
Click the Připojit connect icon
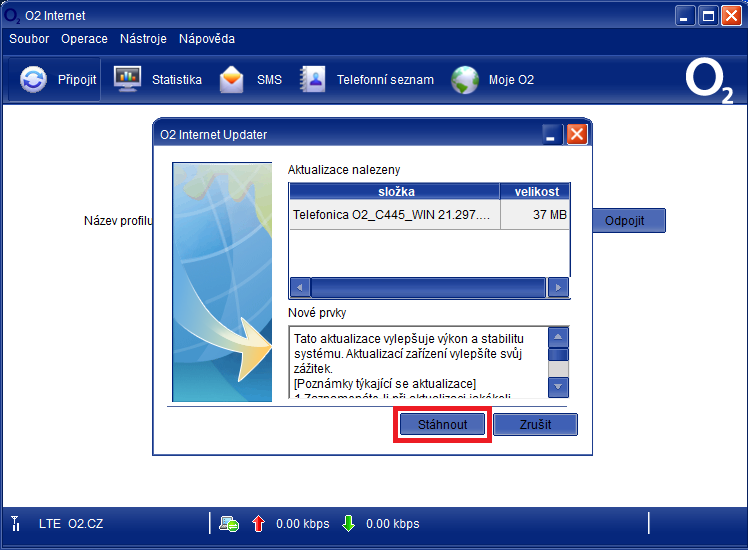point(34,80)
